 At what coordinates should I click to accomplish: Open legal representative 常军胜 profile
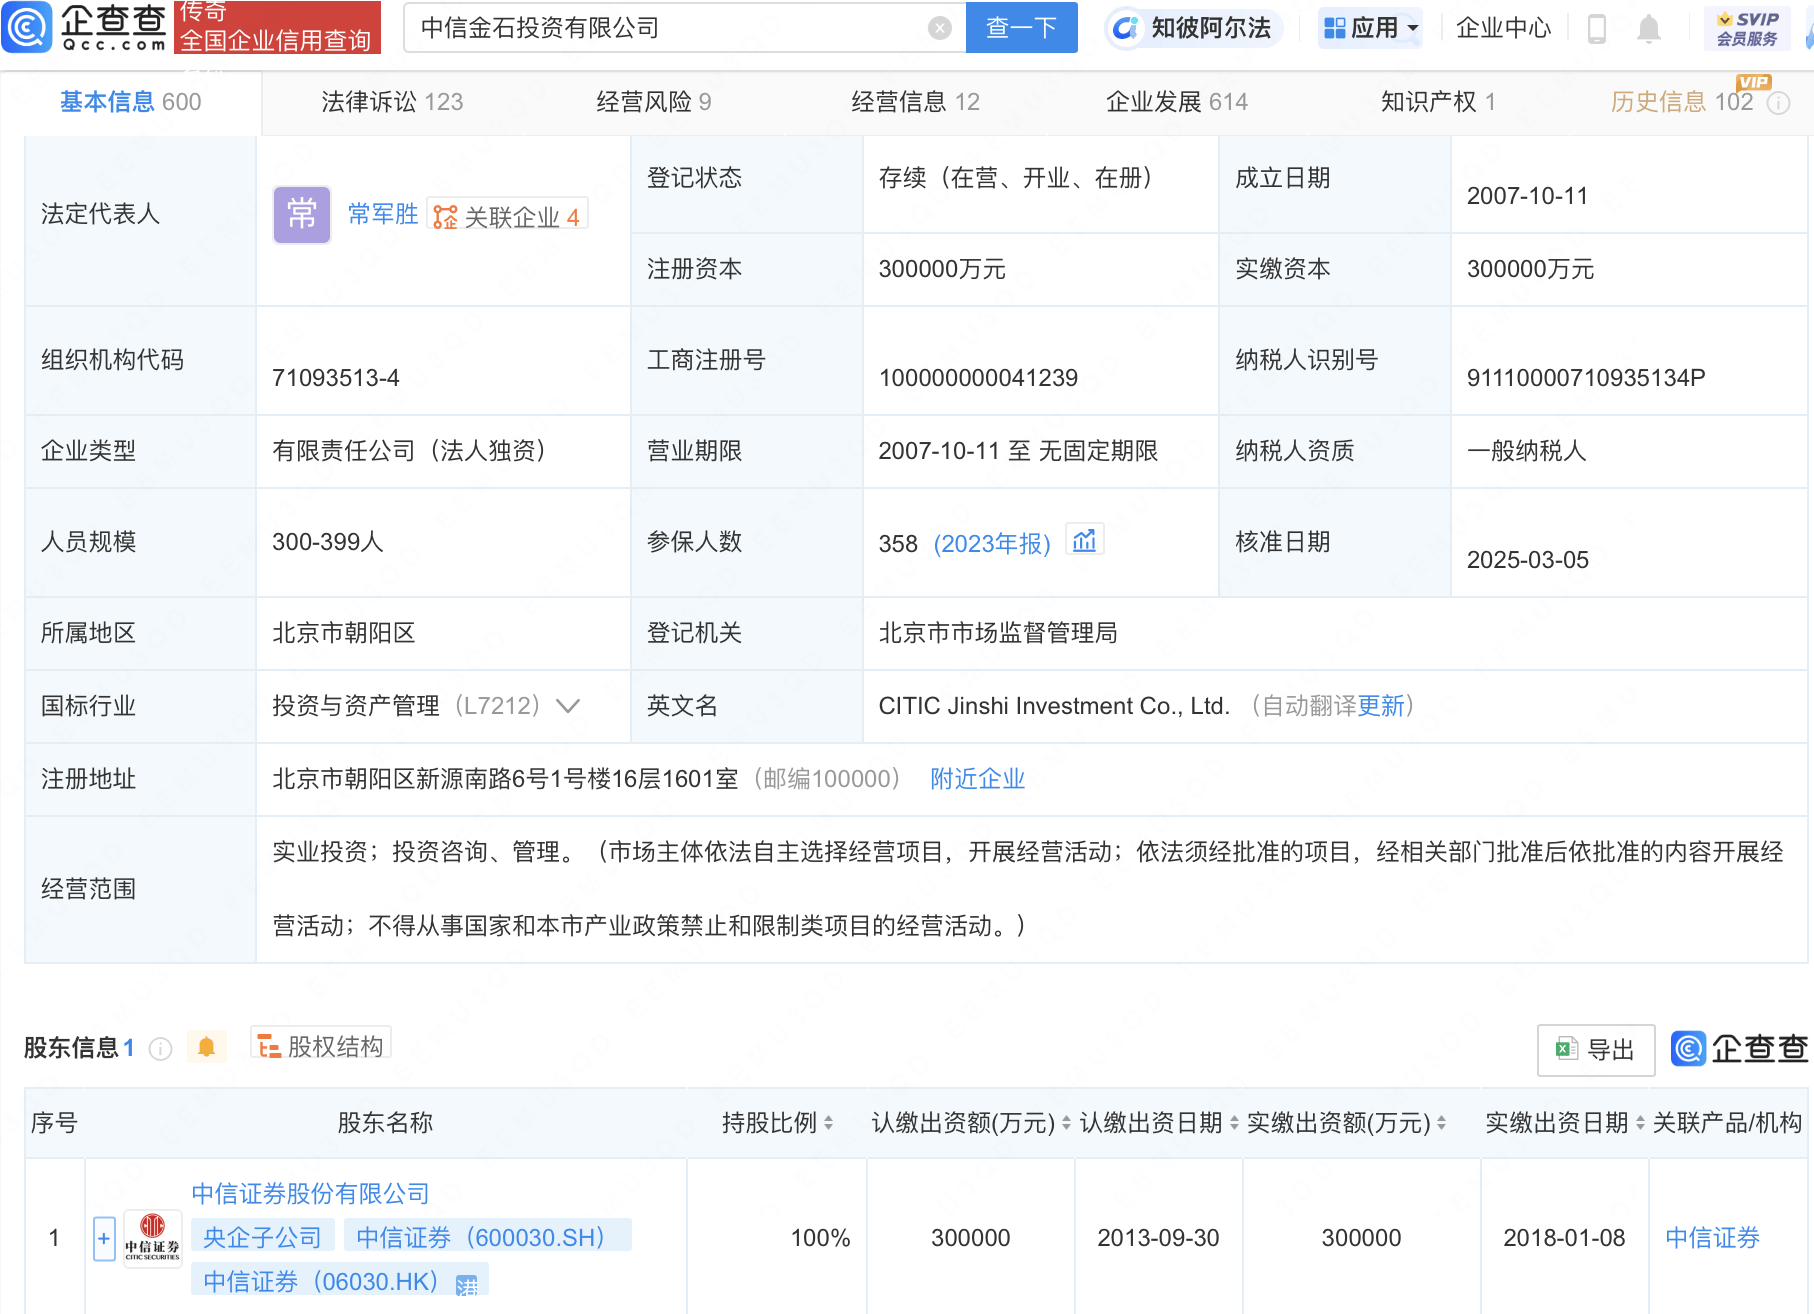tap(383, 214)
